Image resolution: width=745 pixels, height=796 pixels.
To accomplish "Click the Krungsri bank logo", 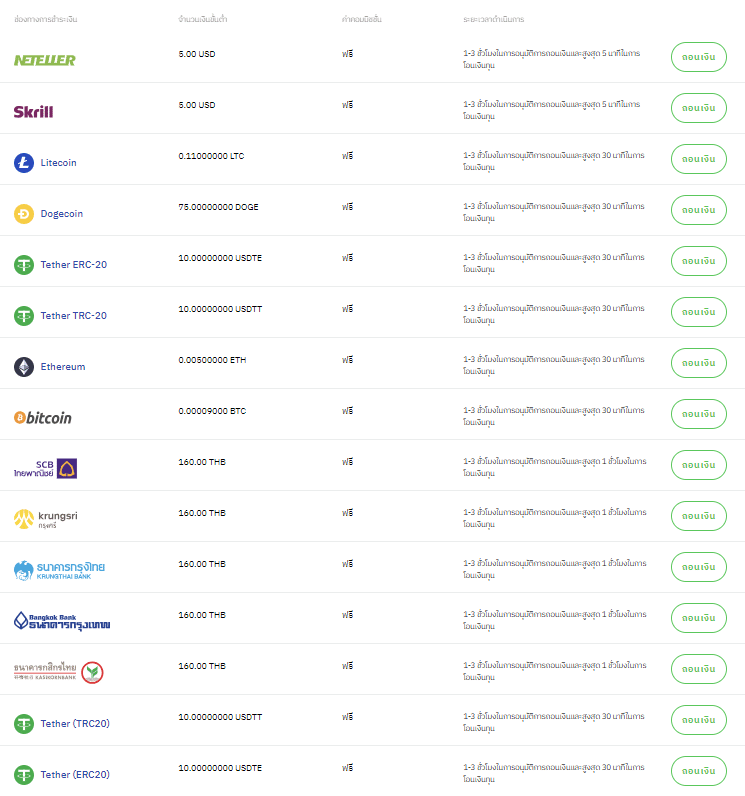I will [45, 519].
